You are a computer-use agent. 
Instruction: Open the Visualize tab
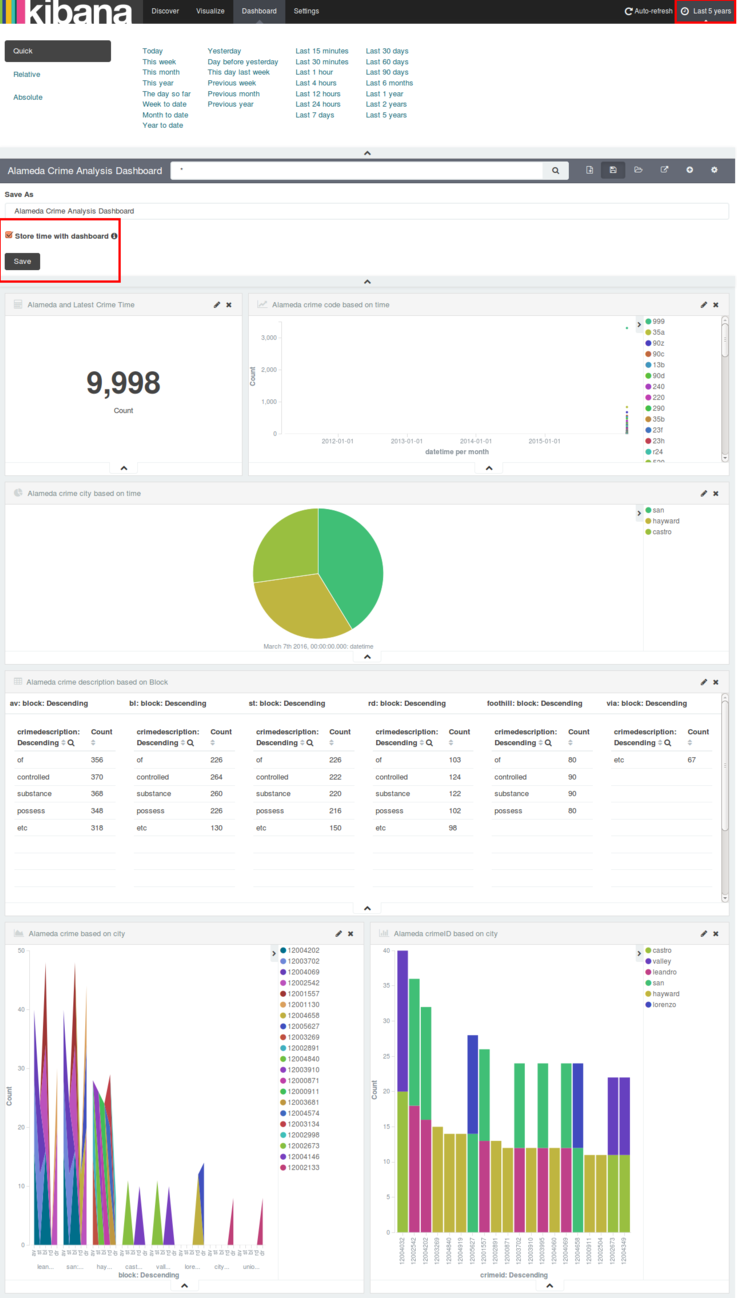210,11
